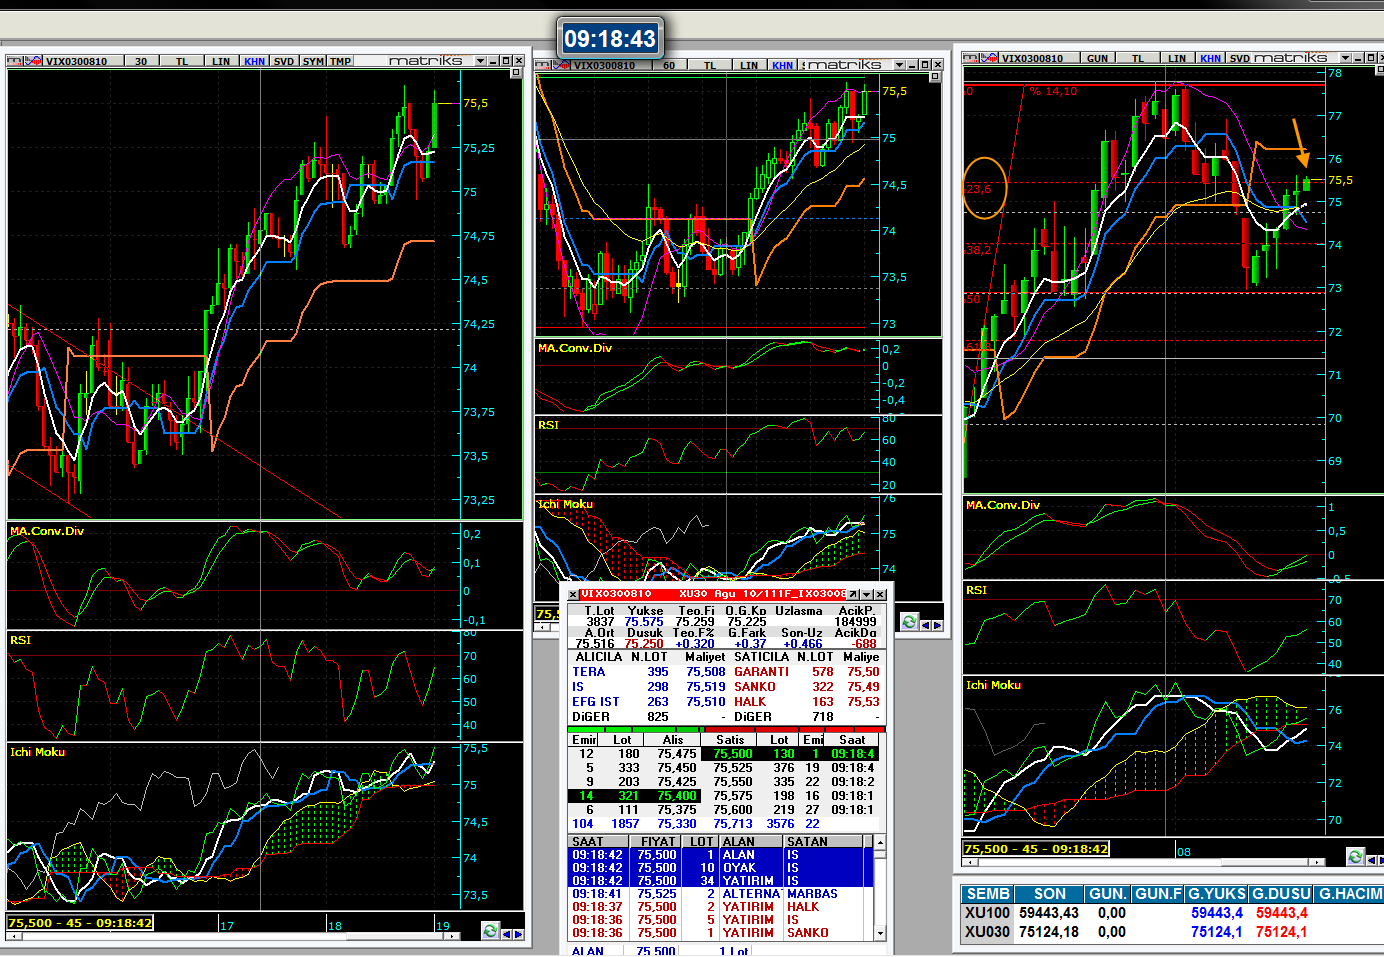The width and height of the screenshot is (1384, 957).
Task: Click the scroll-right arrow at the bottom of the left chart
Action: 518,933
